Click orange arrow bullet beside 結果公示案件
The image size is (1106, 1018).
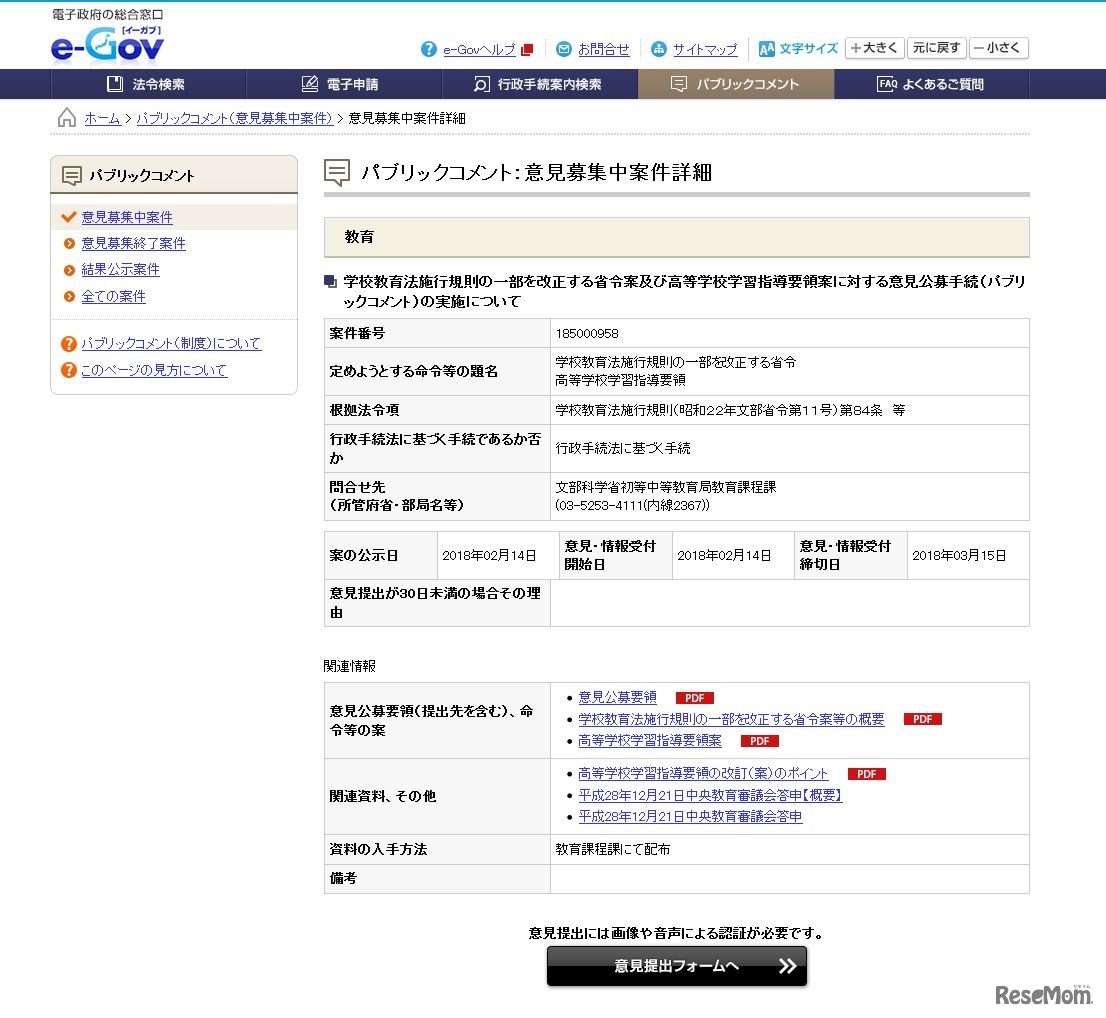(x=69, y=270)
